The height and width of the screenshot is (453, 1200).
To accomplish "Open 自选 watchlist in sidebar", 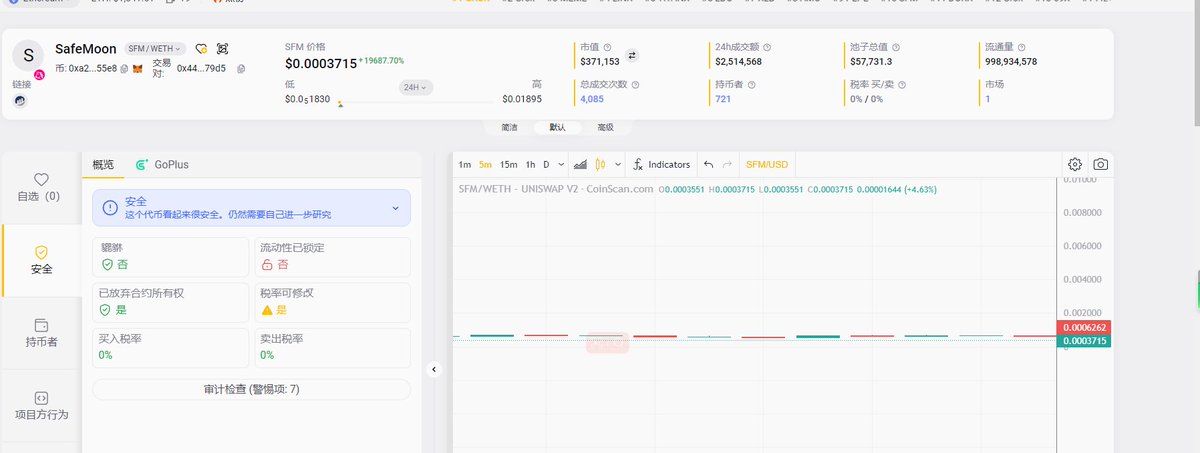I will point(40,187).
